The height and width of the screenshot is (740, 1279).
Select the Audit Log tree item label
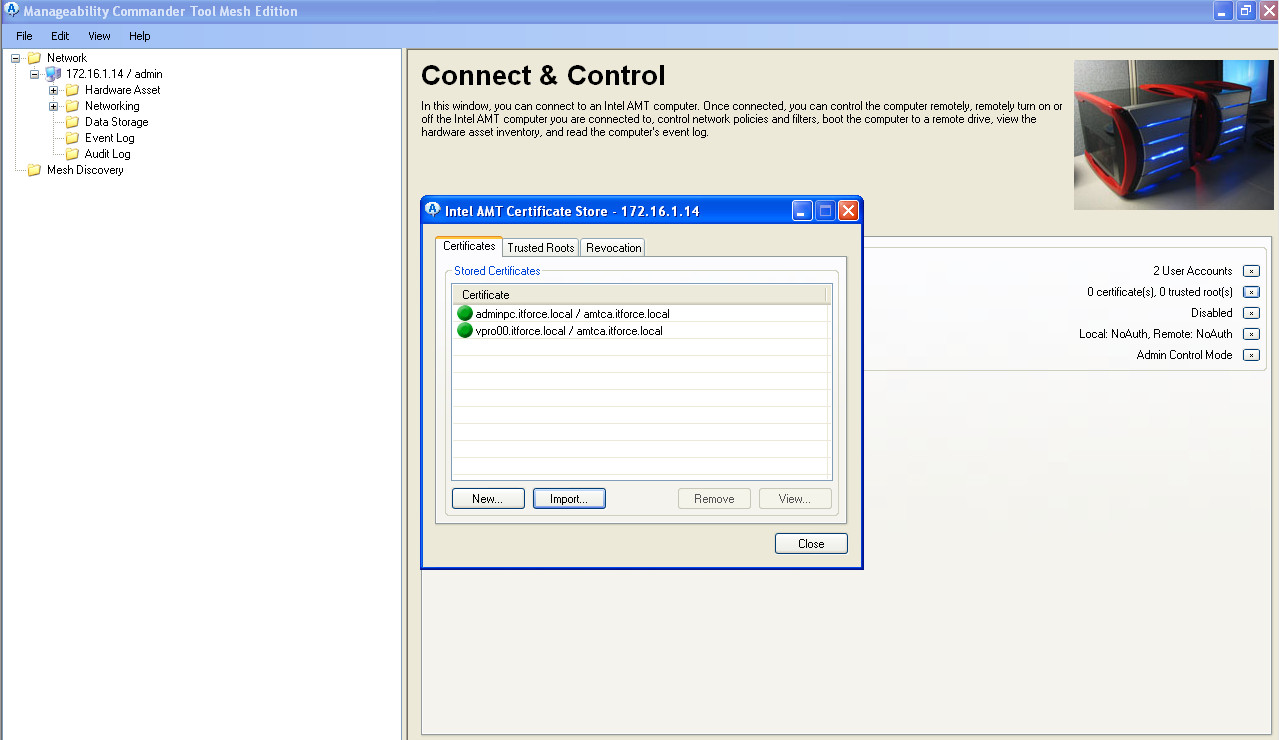107,154
